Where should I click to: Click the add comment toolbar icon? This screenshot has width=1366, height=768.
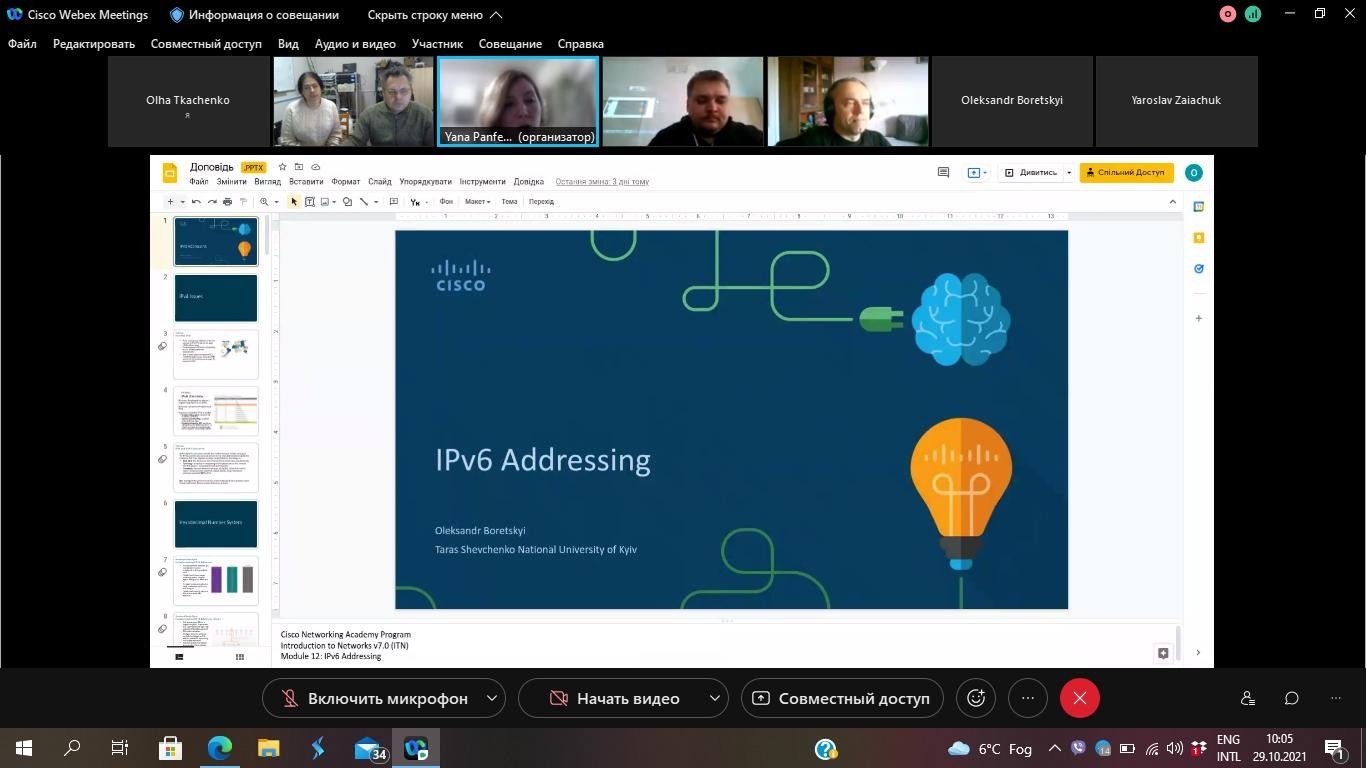pos(393,202)
